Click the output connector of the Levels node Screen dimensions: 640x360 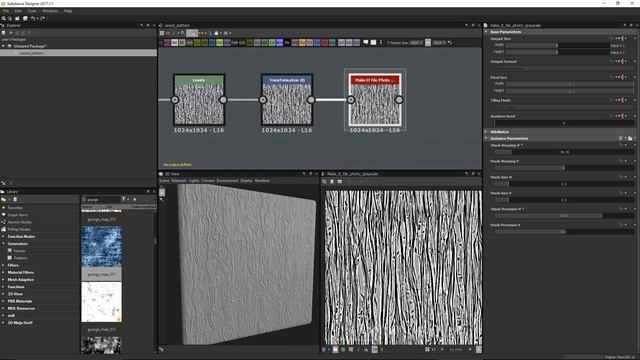pyautogui.click(x=223, y=100)
